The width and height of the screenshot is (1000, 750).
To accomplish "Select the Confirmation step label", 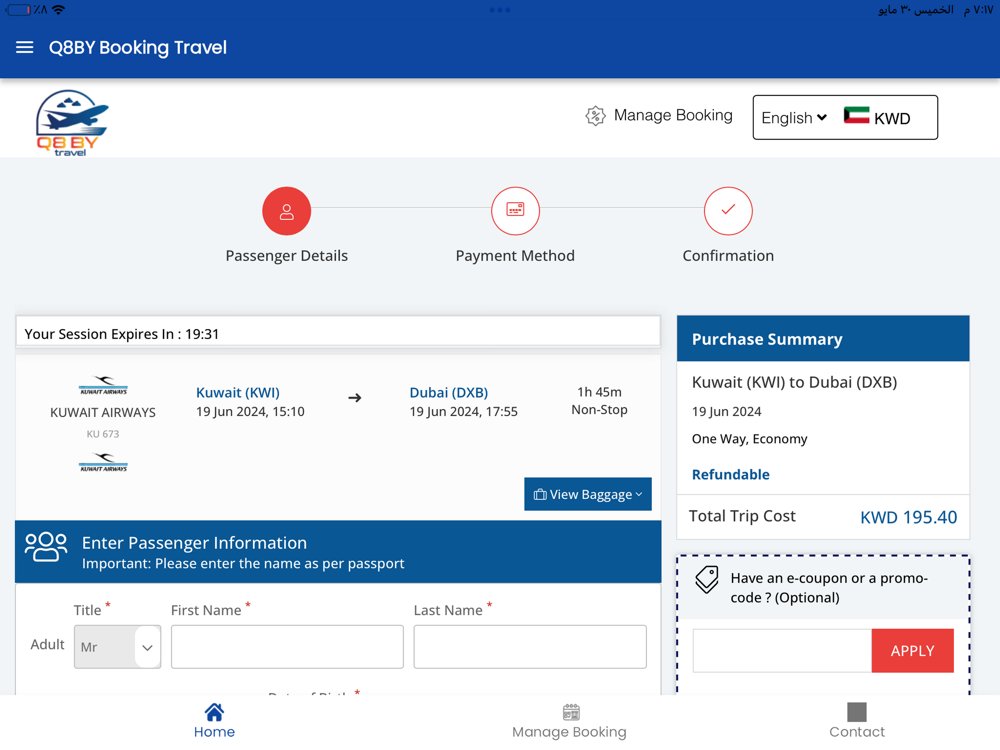I will [728, 256].
